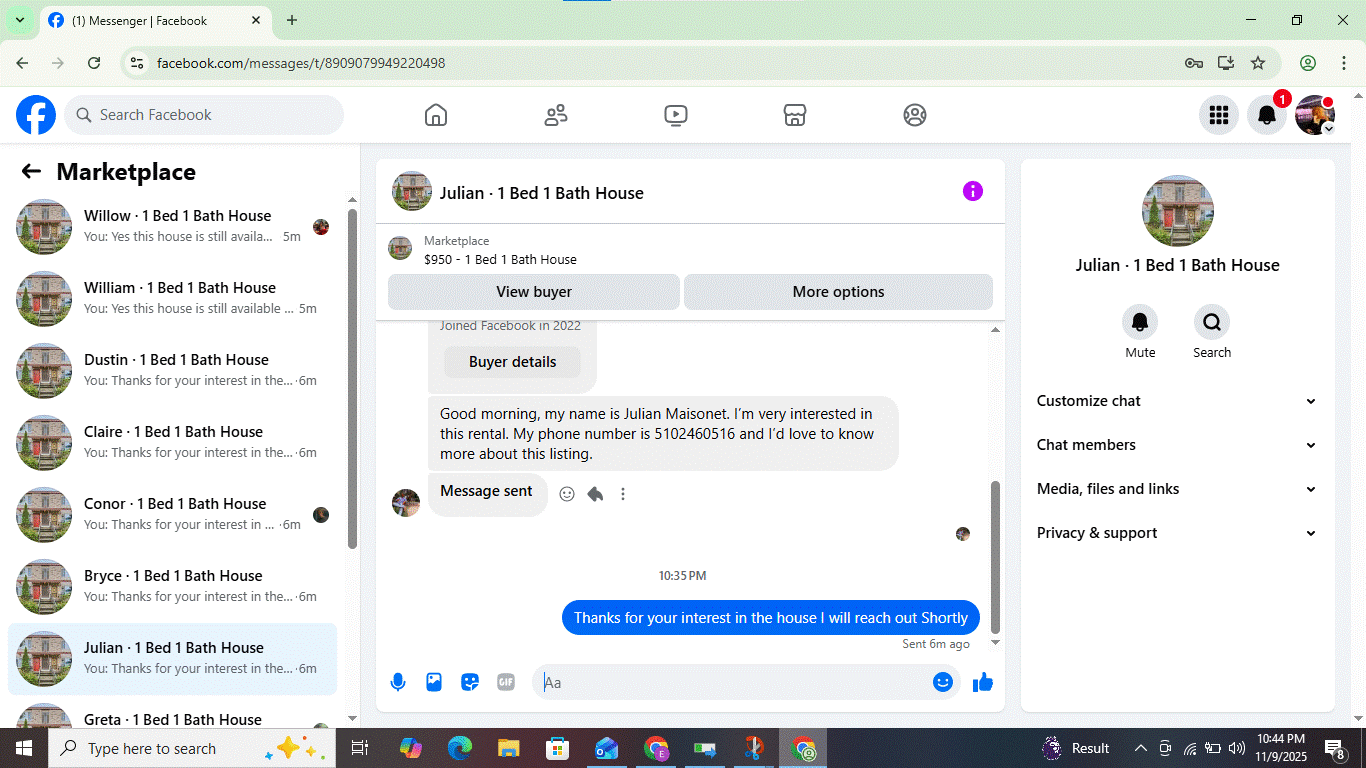Click the browser address bar URL
Image resolution: width=1366 pixels, height=768 pixels.
[x=301, y=63]
